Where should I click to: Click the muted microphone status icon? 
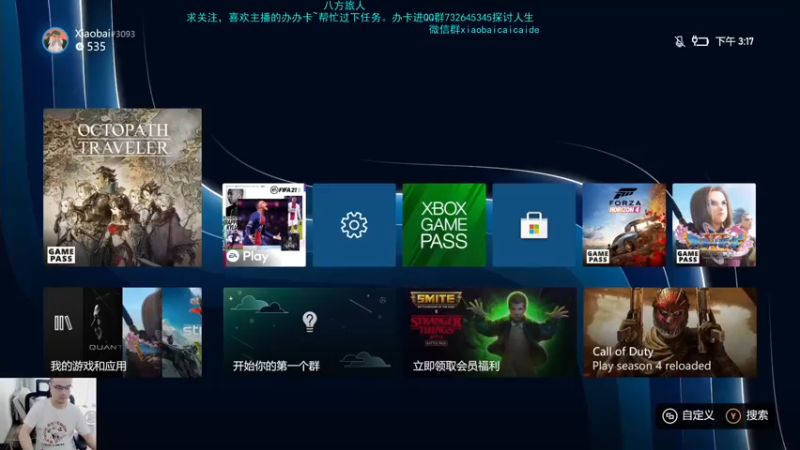pyautogui.click(x=680, y=41)
